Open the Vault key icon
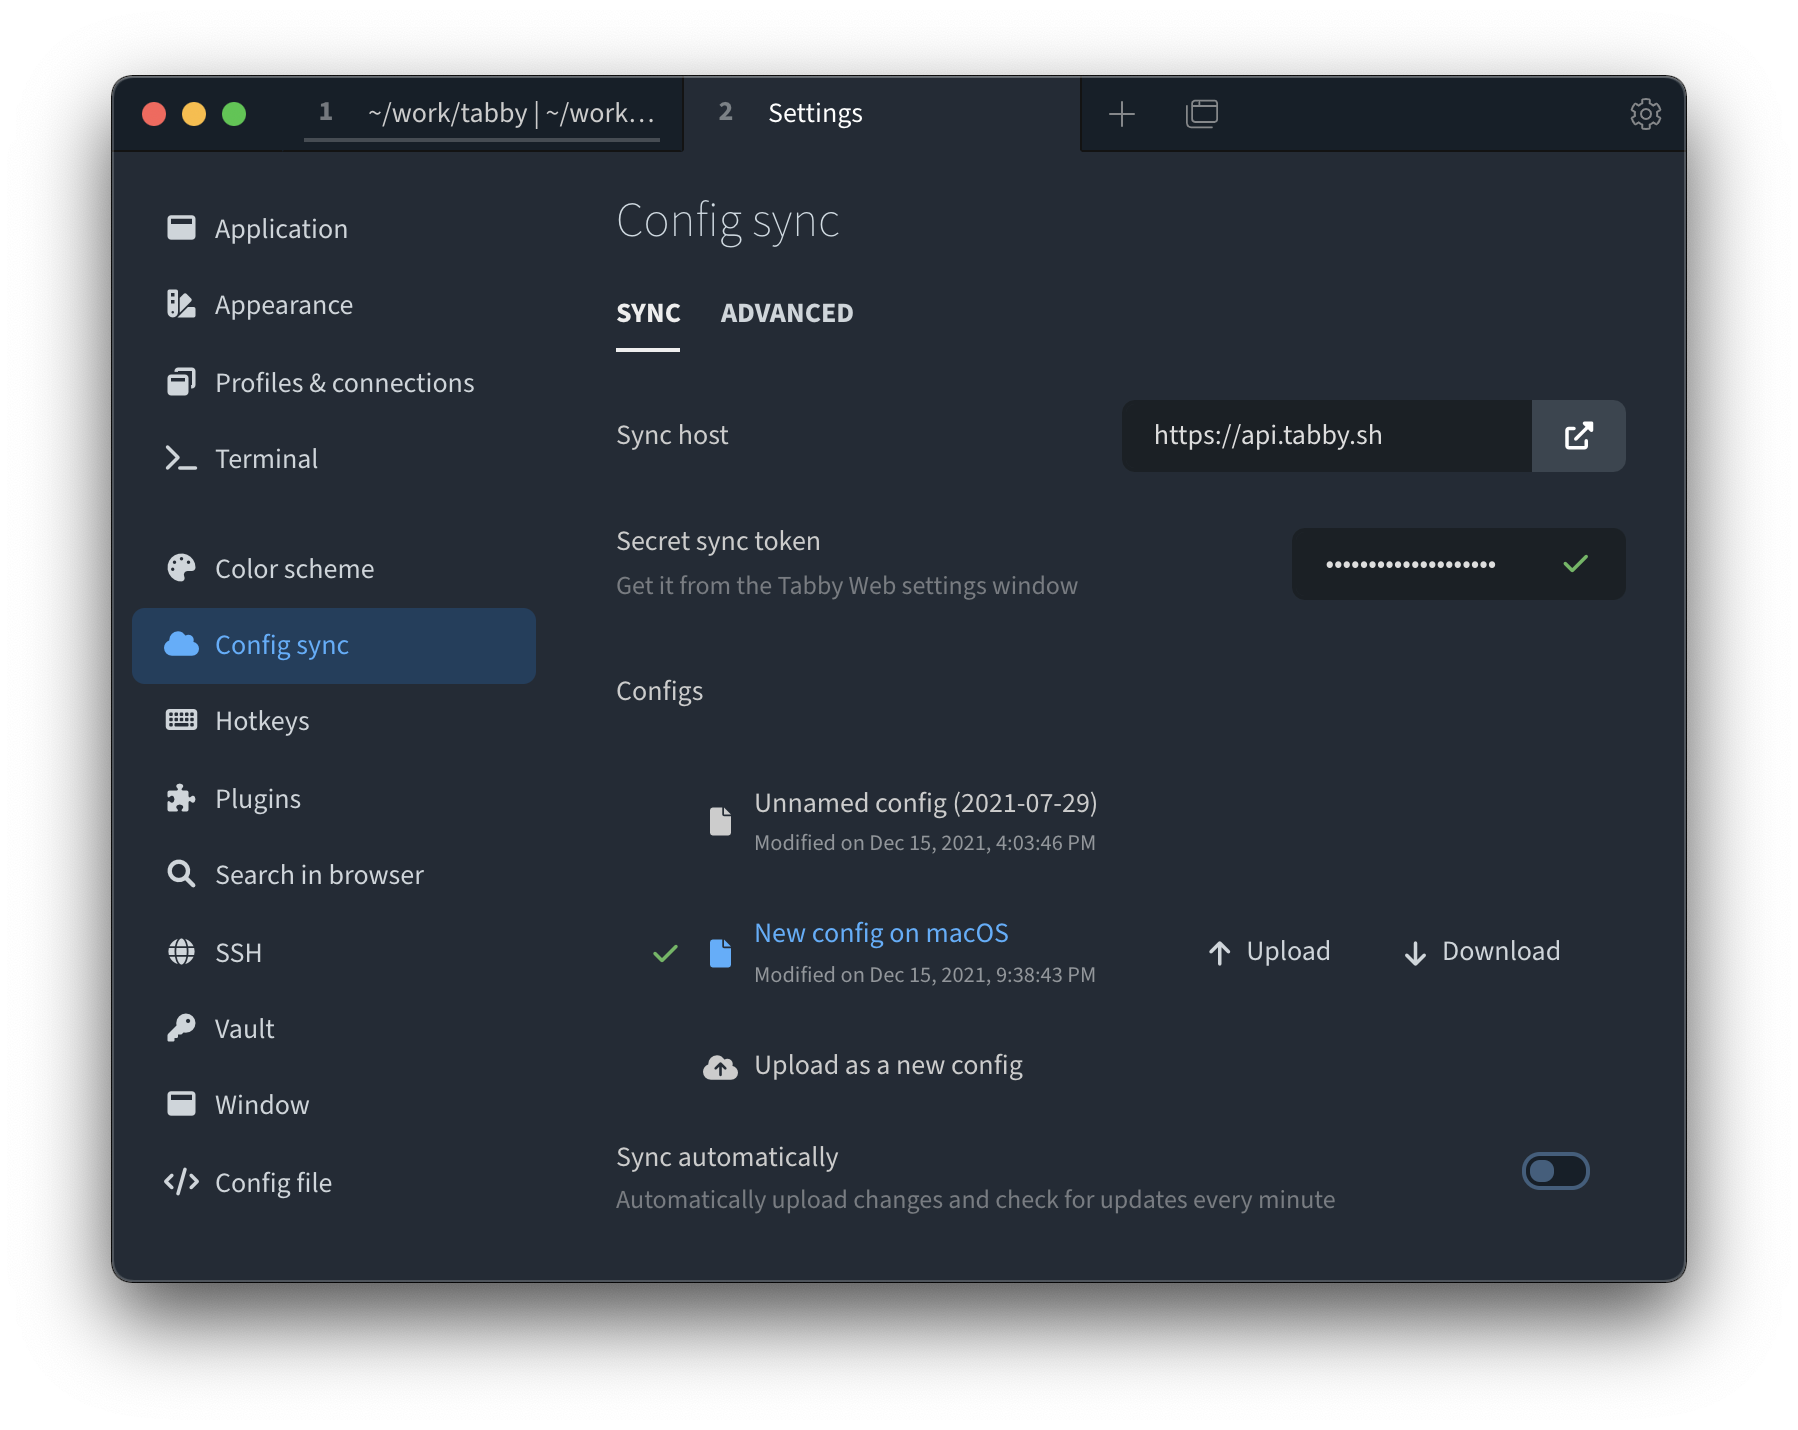 tap(181, 1028)
